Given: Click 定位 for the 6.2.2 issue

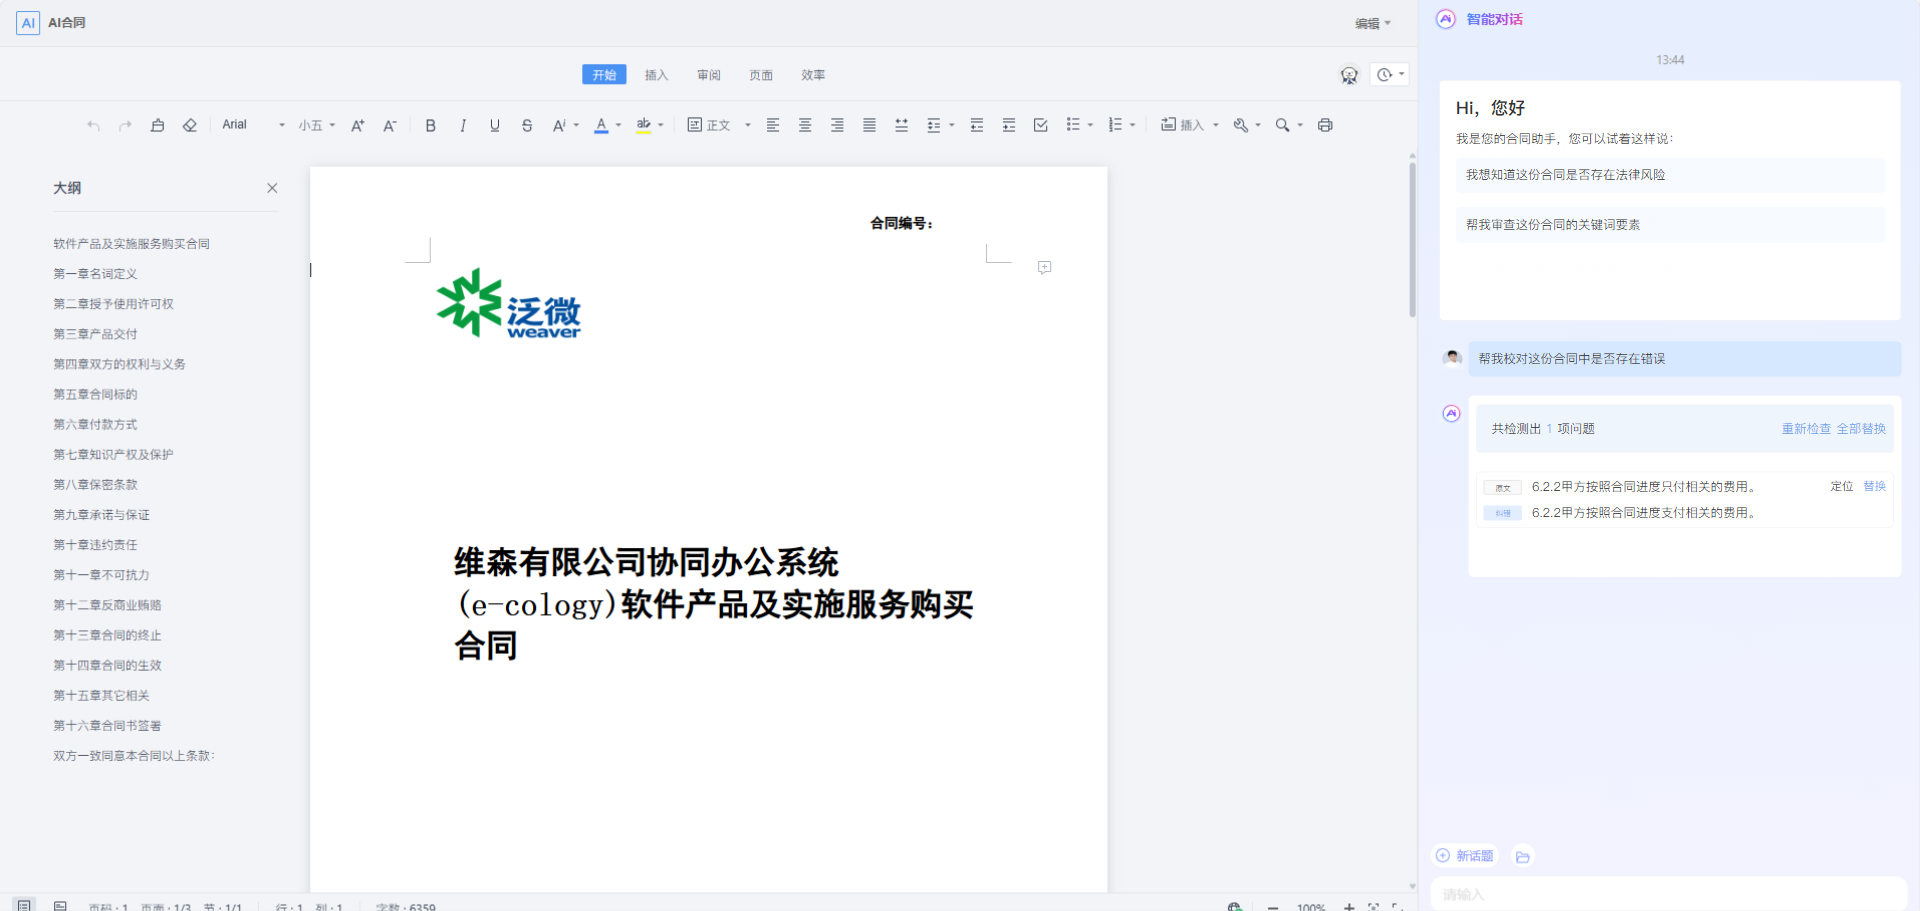Looking at the screenshot, I should pos(1842,487).
